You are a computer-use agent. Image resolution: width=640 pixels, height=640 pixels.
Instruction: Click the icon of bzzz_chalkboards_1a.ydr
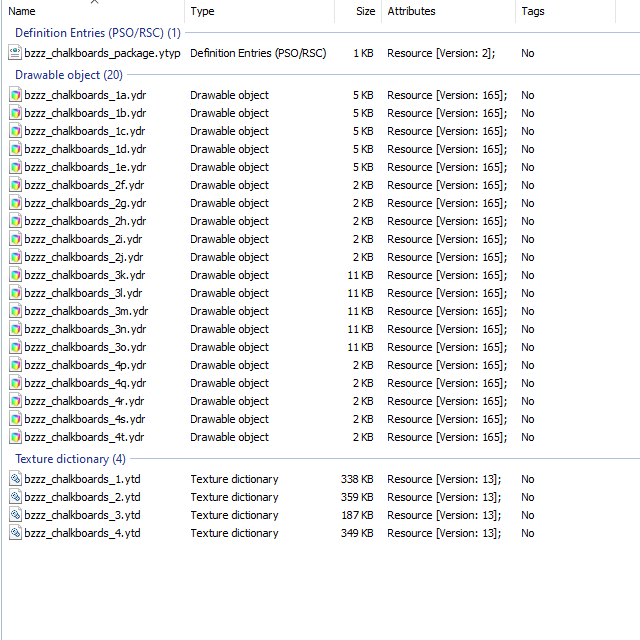point(15,95)
